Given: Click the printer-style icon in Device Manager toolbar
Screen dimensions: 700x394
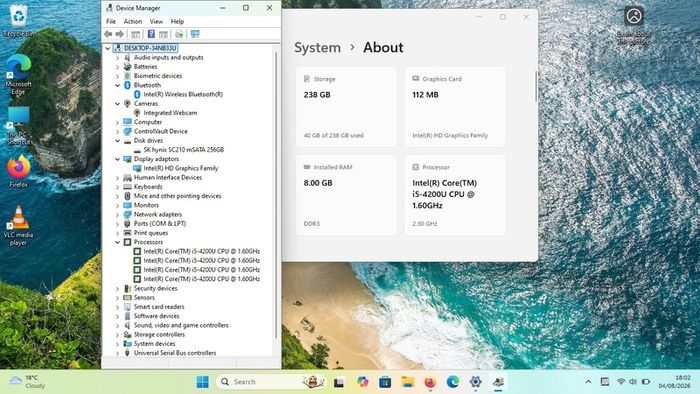Looking at the screenshot, I should 179,34.
